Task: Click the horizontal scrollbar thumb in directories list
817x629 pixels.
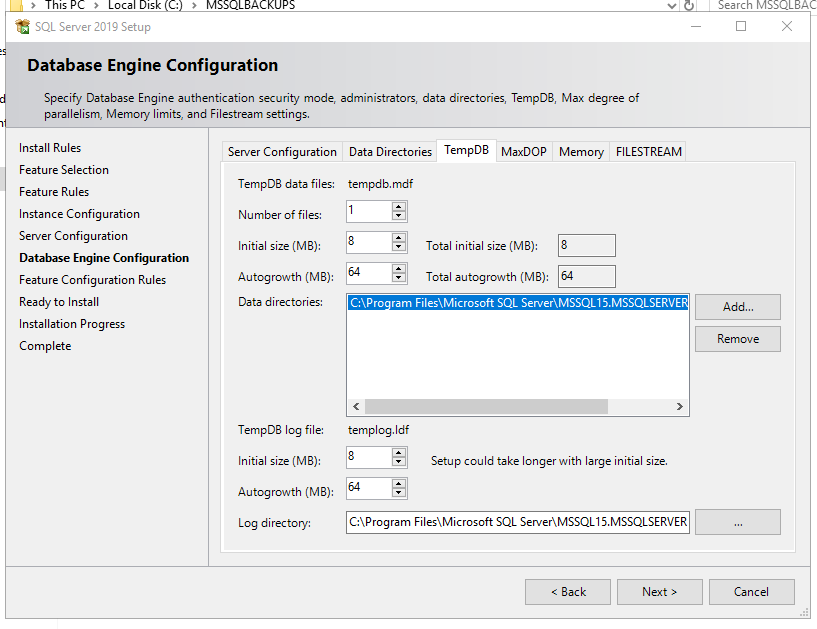Action: point(486,406)
